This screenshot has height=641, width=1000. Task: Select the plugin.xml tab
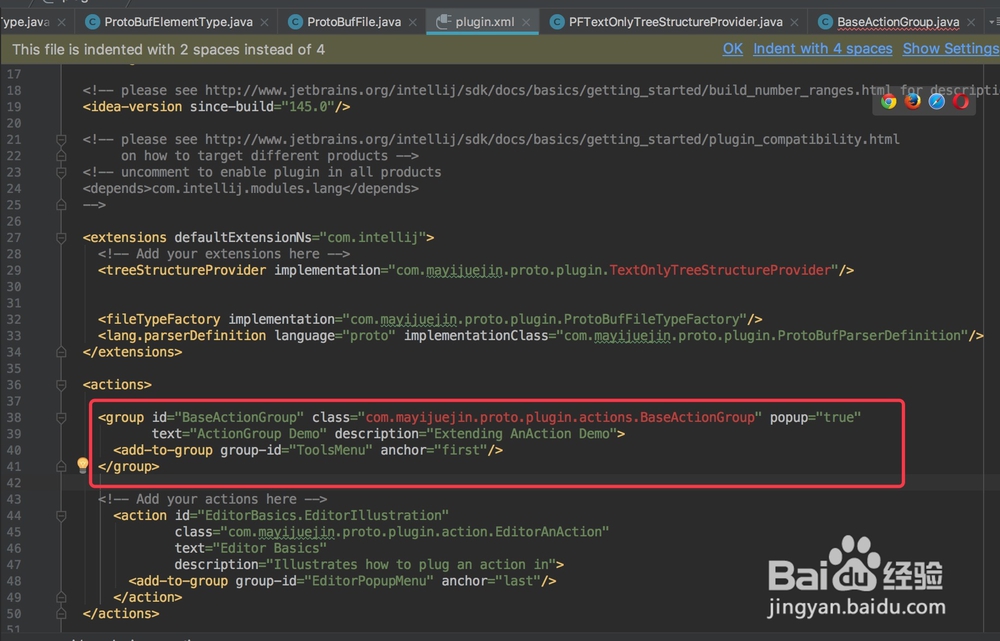pyautogui.click(x=484, y=22)
